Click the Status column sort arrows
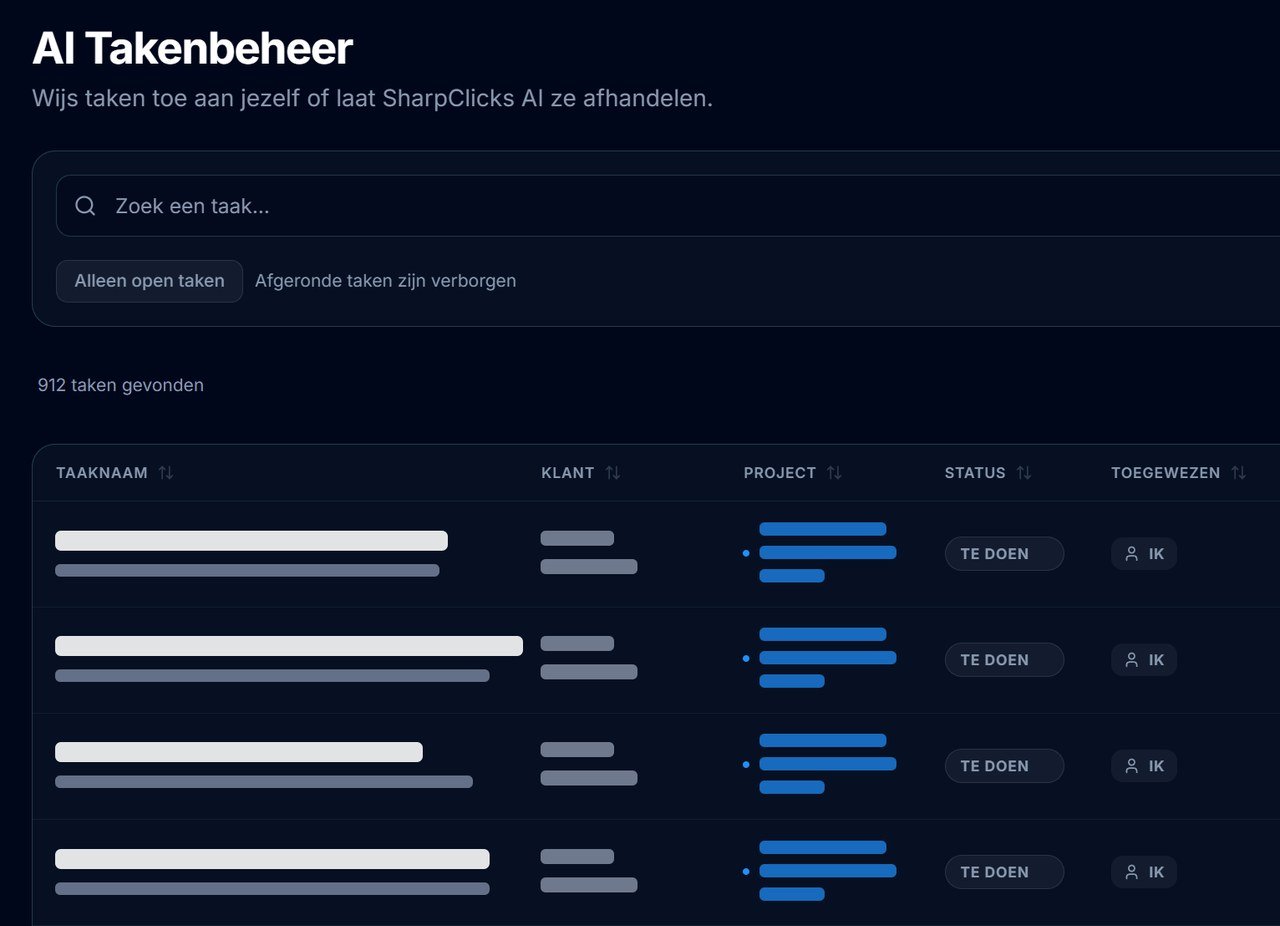 1024,473
